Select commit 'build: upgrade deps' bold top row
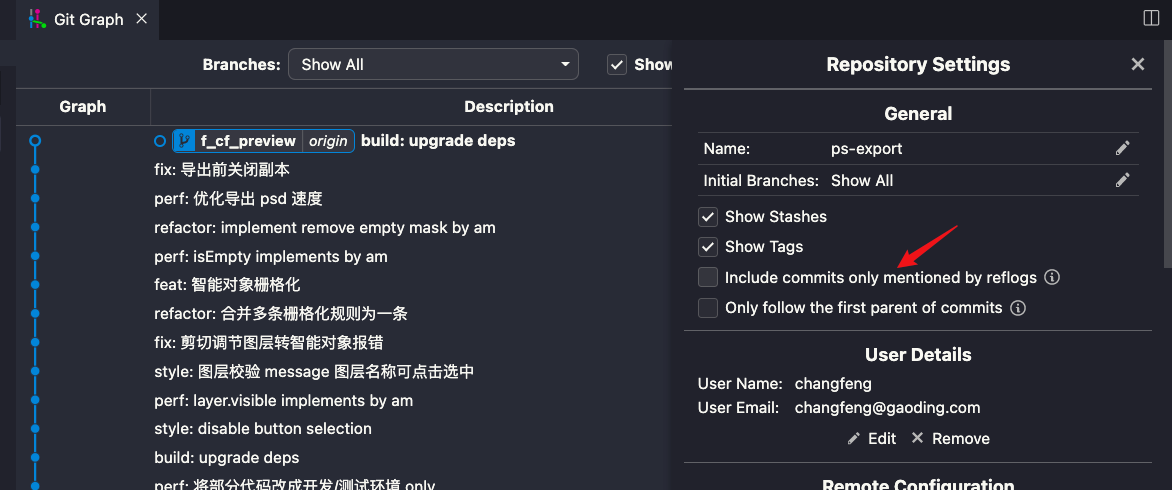 pyautogui.click(x=438, y=140)
